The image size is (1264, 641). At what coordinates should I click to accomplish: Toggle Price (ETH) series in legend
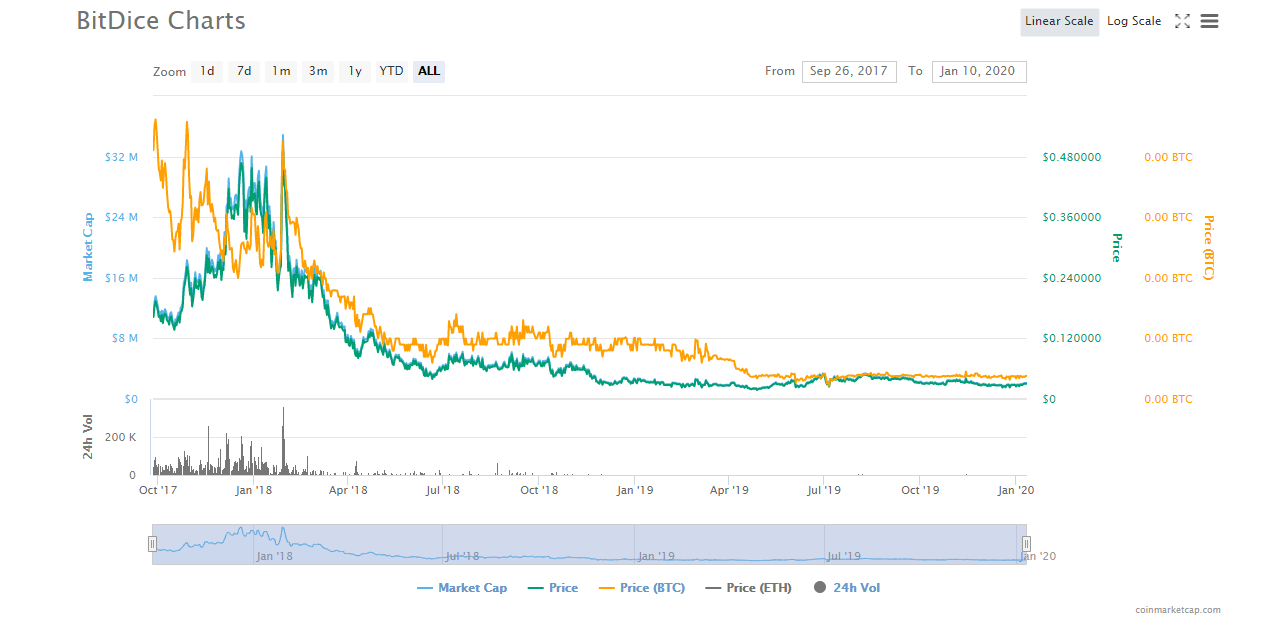tap(749, 588)
